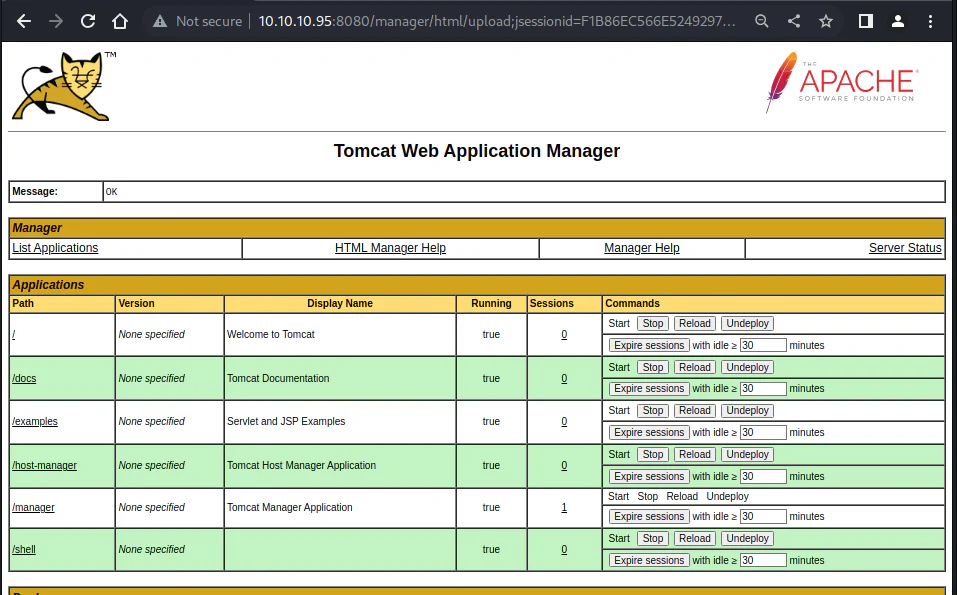Viewport: 957px width, 595px height.
Task: Open the side panel icon
Action: click(865, 21)
